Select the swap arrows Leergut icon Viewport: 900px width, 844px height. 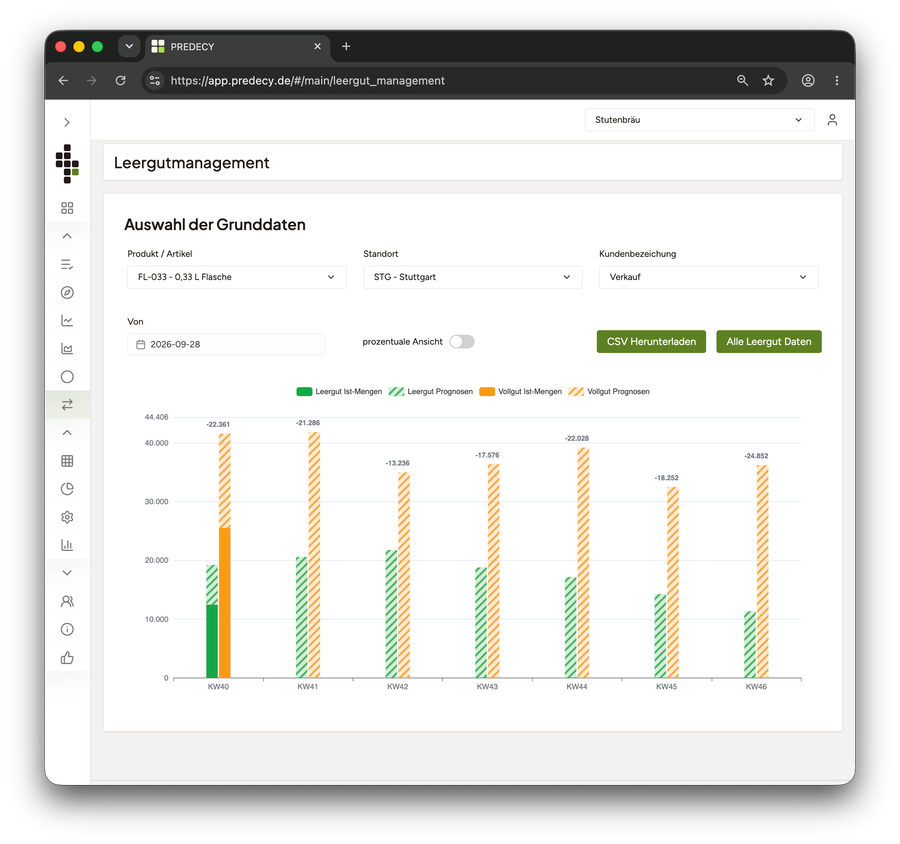pos(67,405)
